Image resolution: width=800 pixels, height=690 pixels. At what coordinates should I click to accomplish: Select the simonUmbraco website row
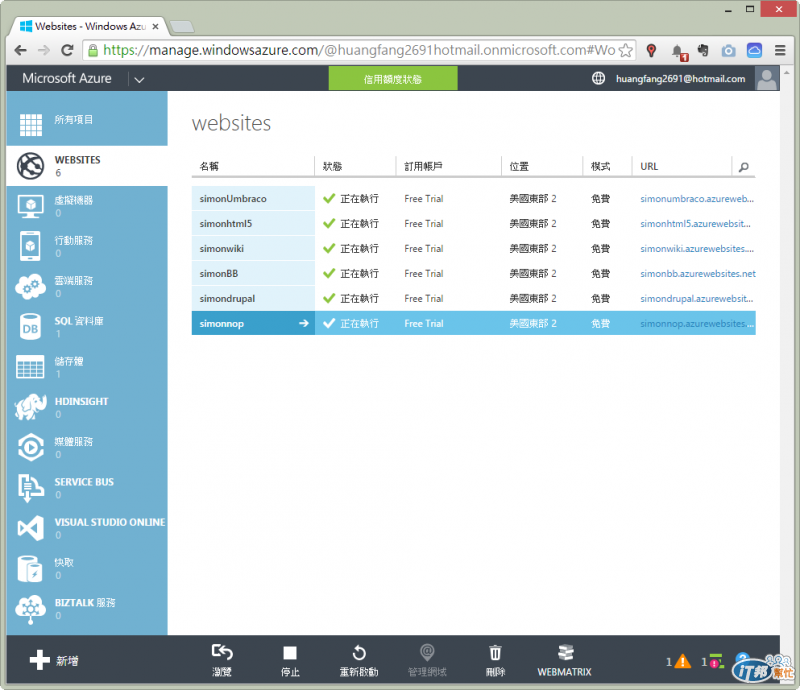473,199
